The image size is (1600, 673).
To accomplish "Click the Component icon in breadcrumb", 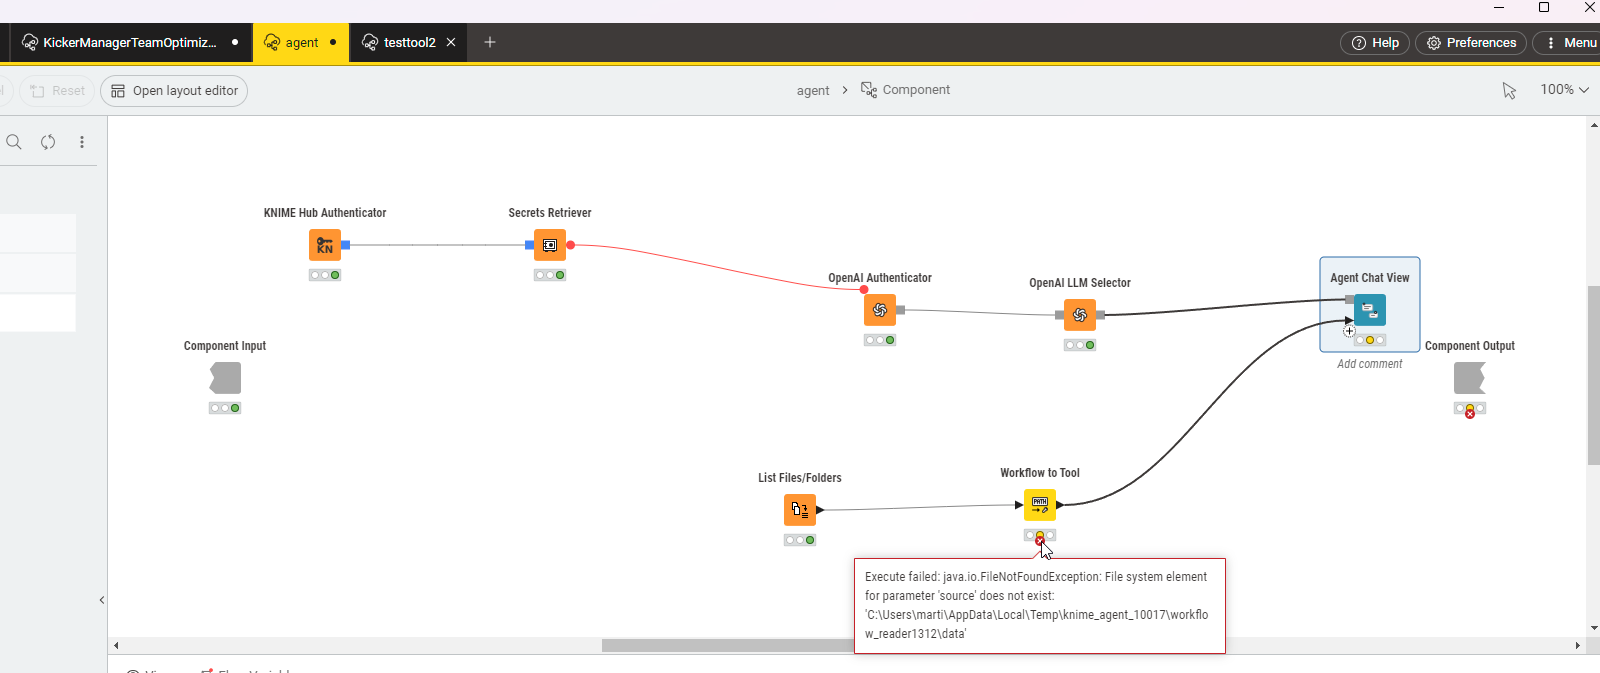I will pyautogui.click(x=869, y=90).
